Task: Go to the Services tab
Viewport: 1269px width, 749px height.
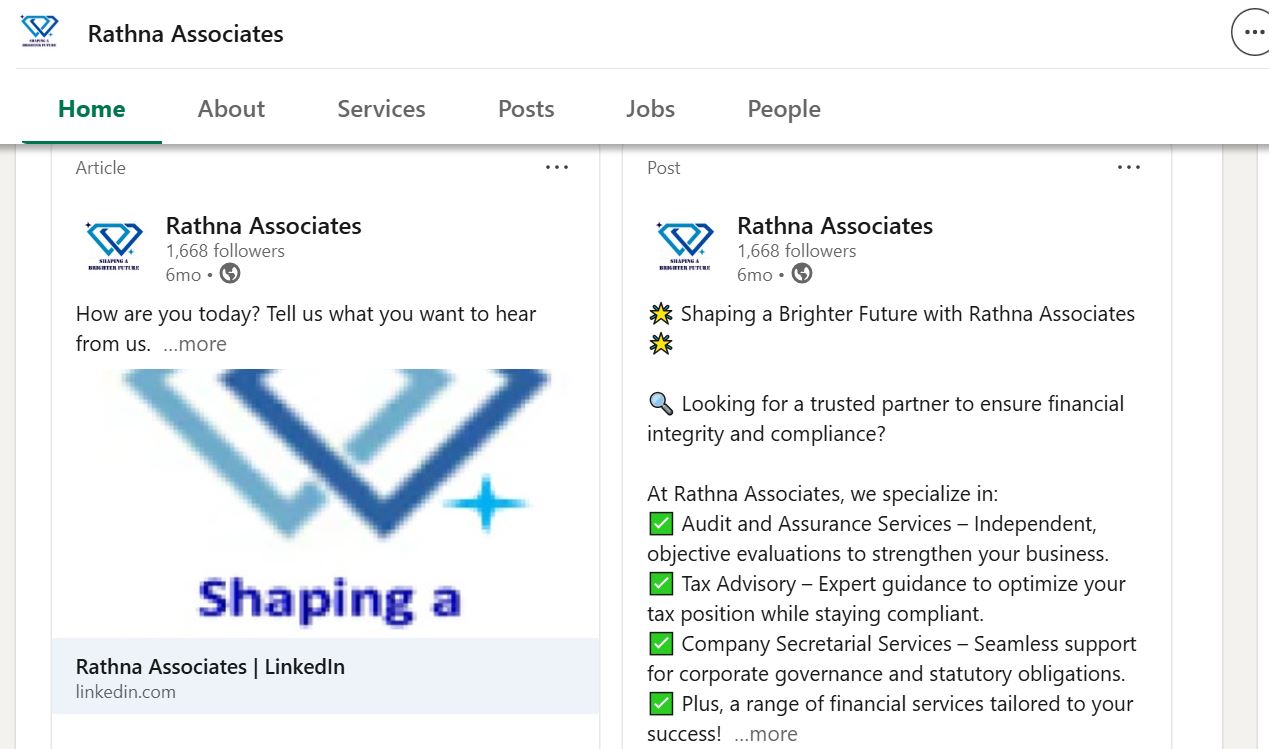Action: pos(381,109)
